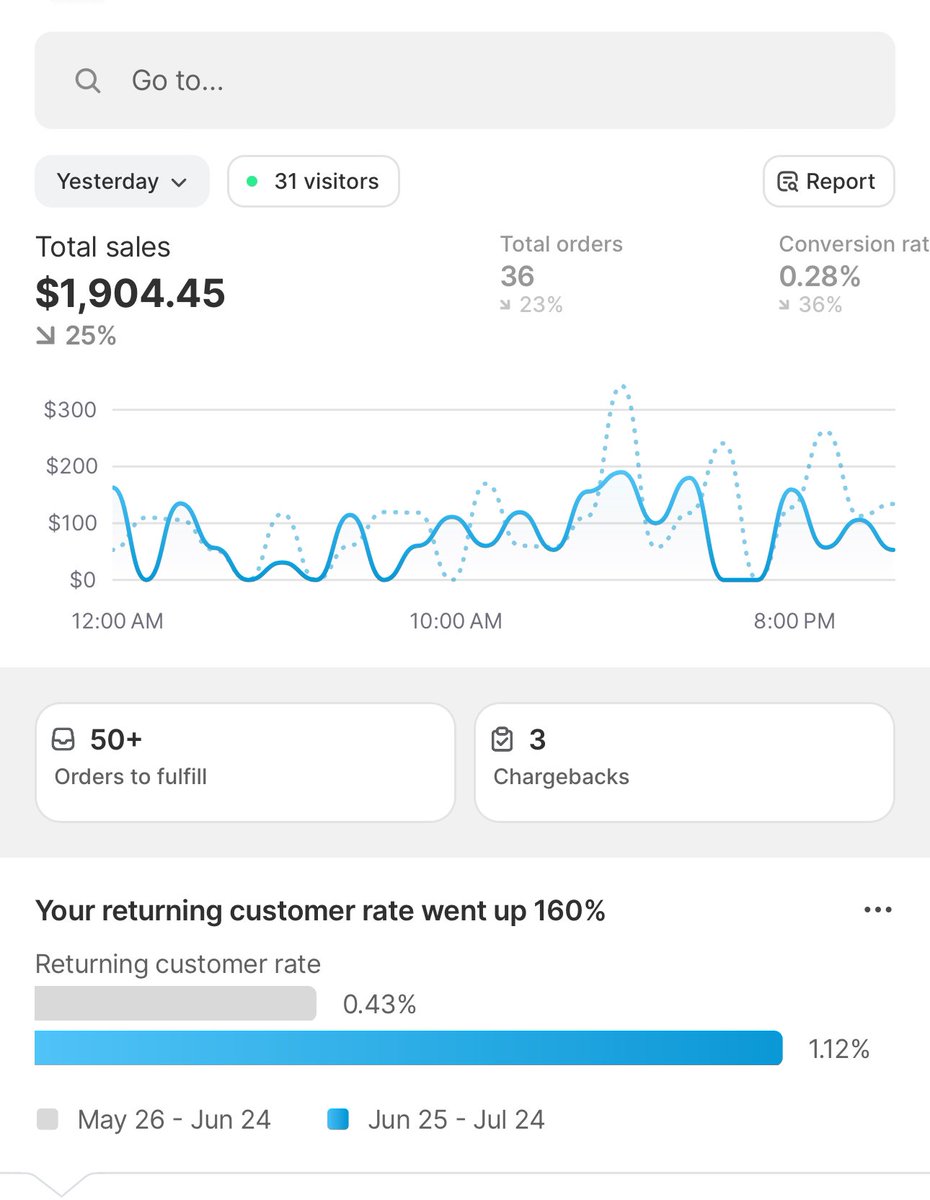The height and width of the screenshot is (1200, 930).
Task: Click the 31 visitors live button
Action: (x=314, y=182)
